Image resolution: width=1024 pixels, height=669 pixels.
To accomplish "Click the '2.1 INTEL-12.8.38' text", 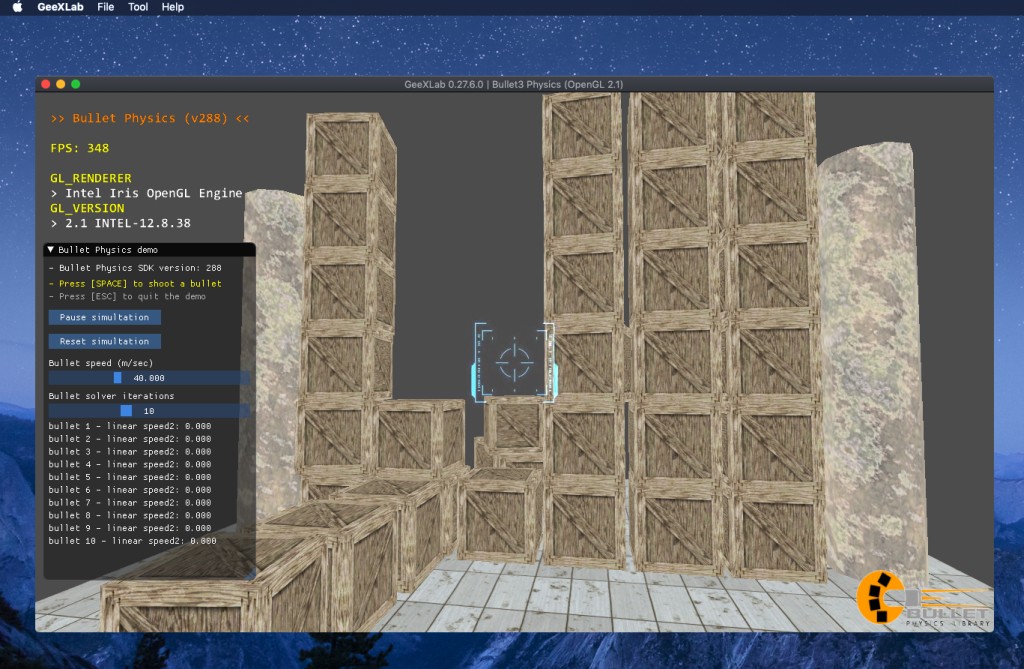I will pos(128,223).
